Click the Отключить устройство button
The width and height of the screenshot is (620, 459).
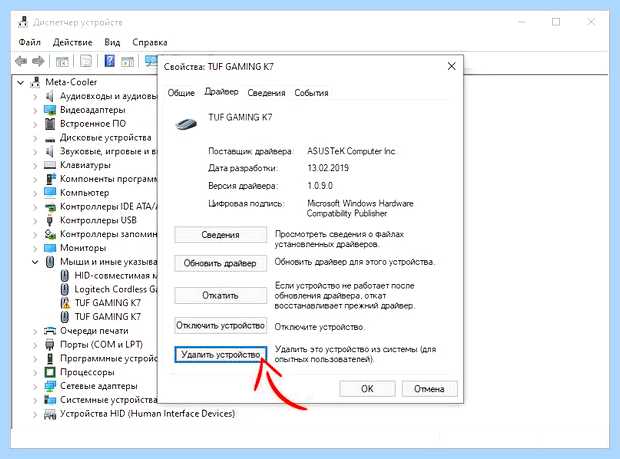[x=220, y=325]
